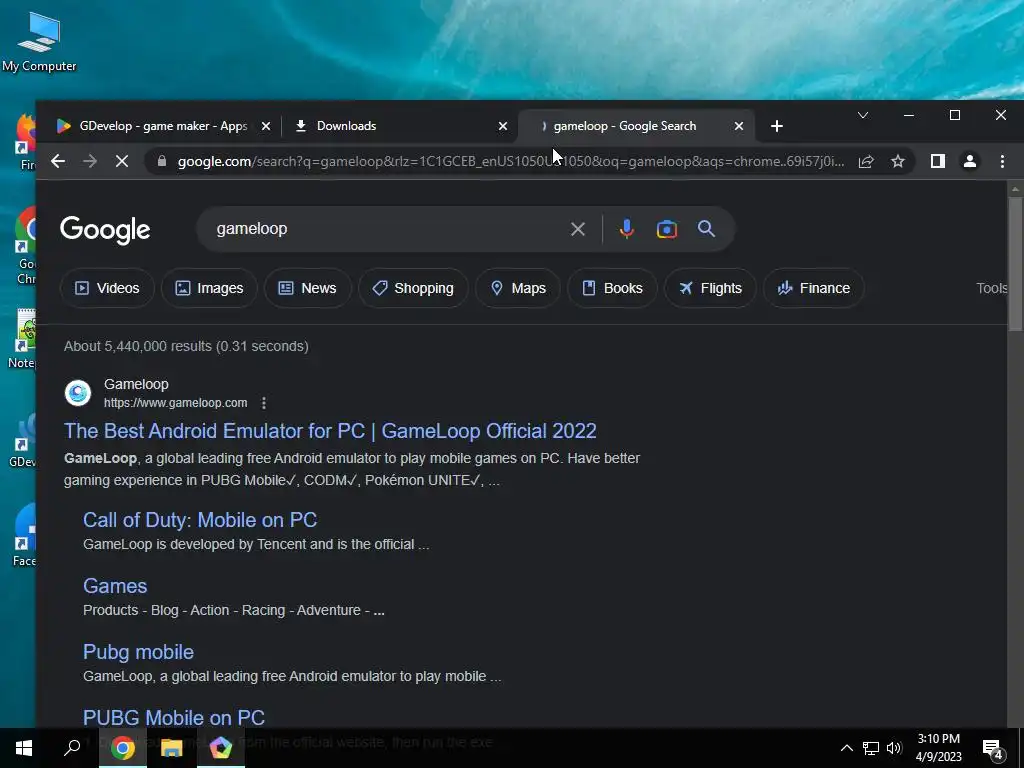
Task: Open Chrome three-dot menu
Action: (1002, 161)
